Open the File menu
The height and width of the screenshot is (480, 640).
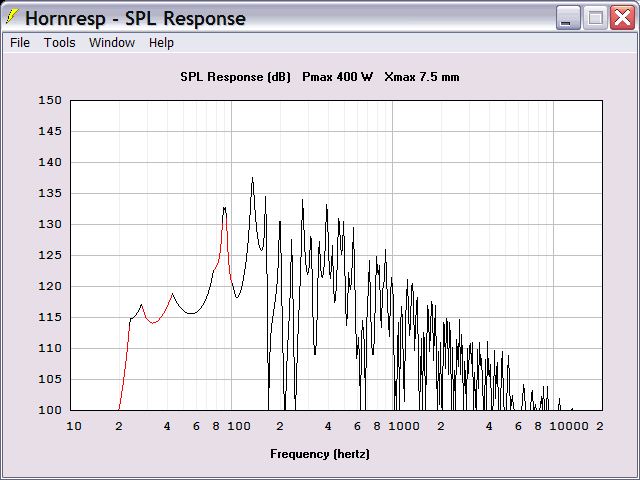click(20, 42)
